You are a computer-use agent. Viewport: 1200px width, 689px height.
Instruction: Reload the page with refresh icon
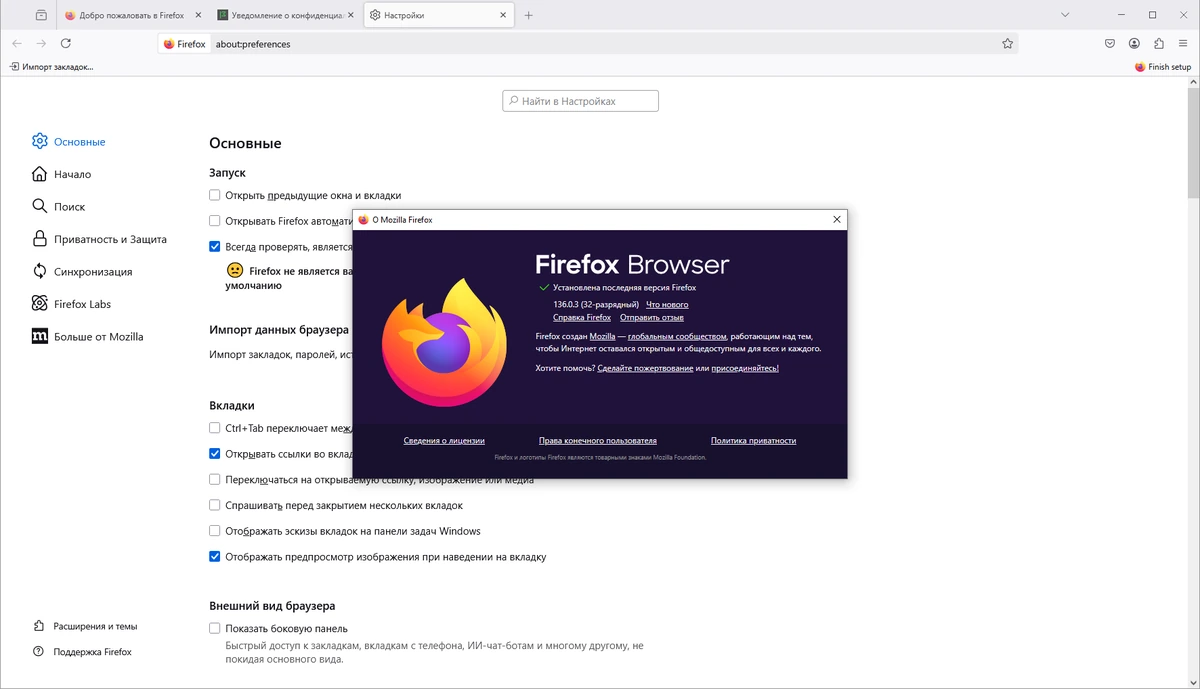[66, 44]
